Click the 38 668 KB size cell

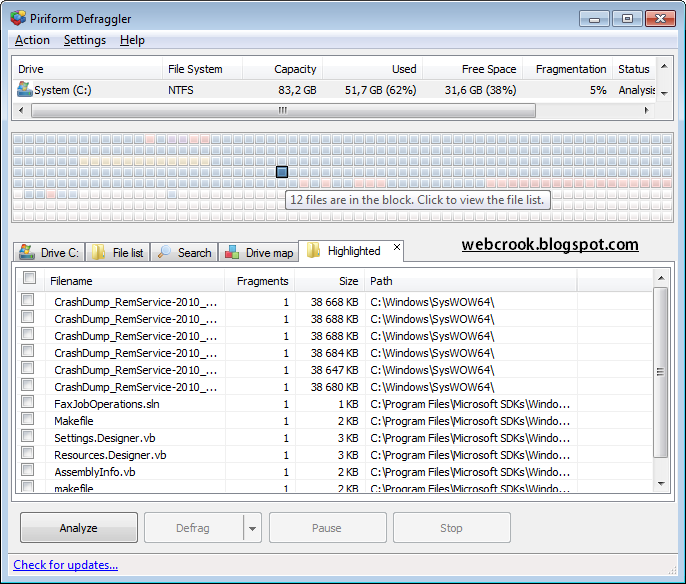click(335, 302)
